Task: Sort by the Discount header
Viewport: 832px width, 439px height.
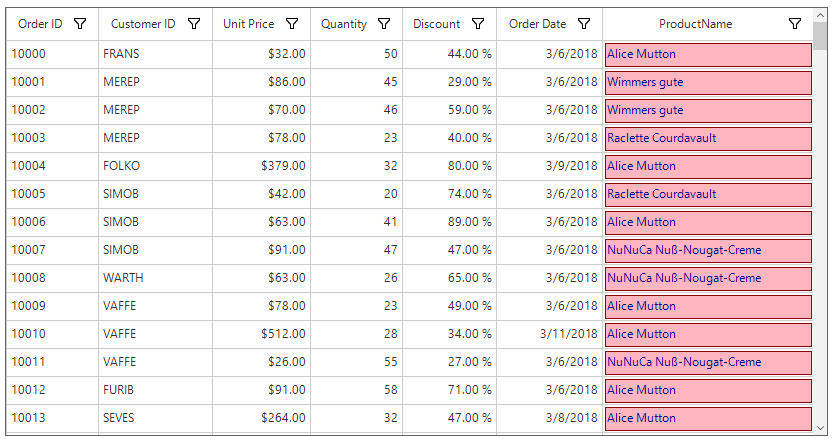Action: pos(437,24)
